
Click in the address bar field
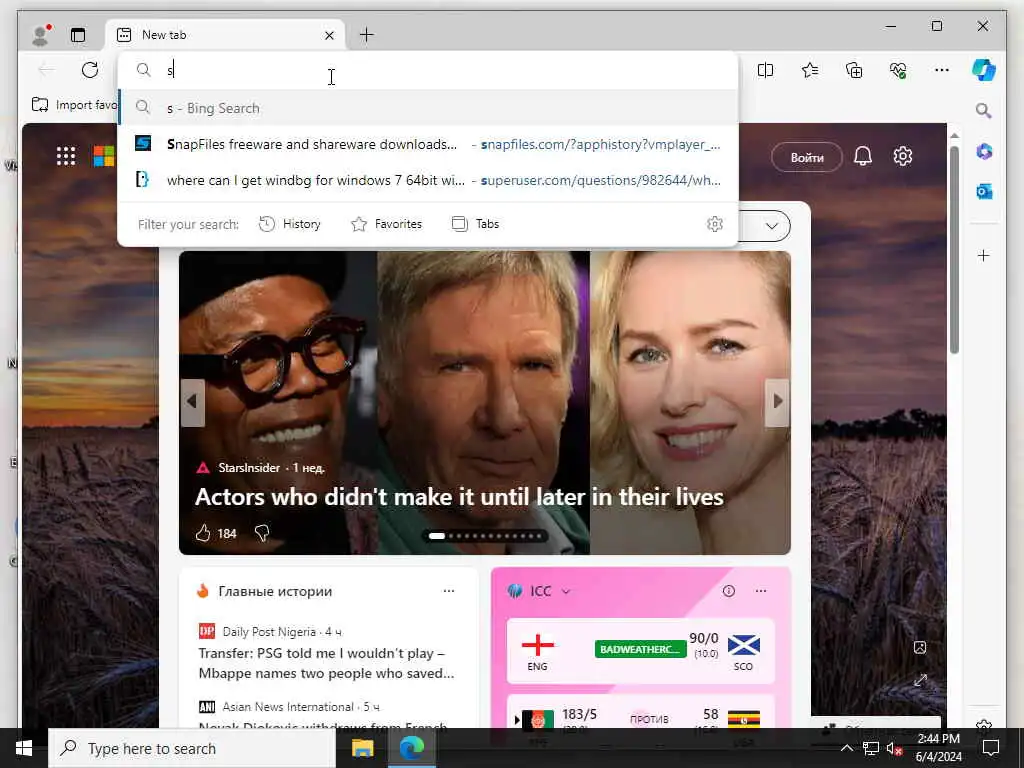(x=428, y=70)
